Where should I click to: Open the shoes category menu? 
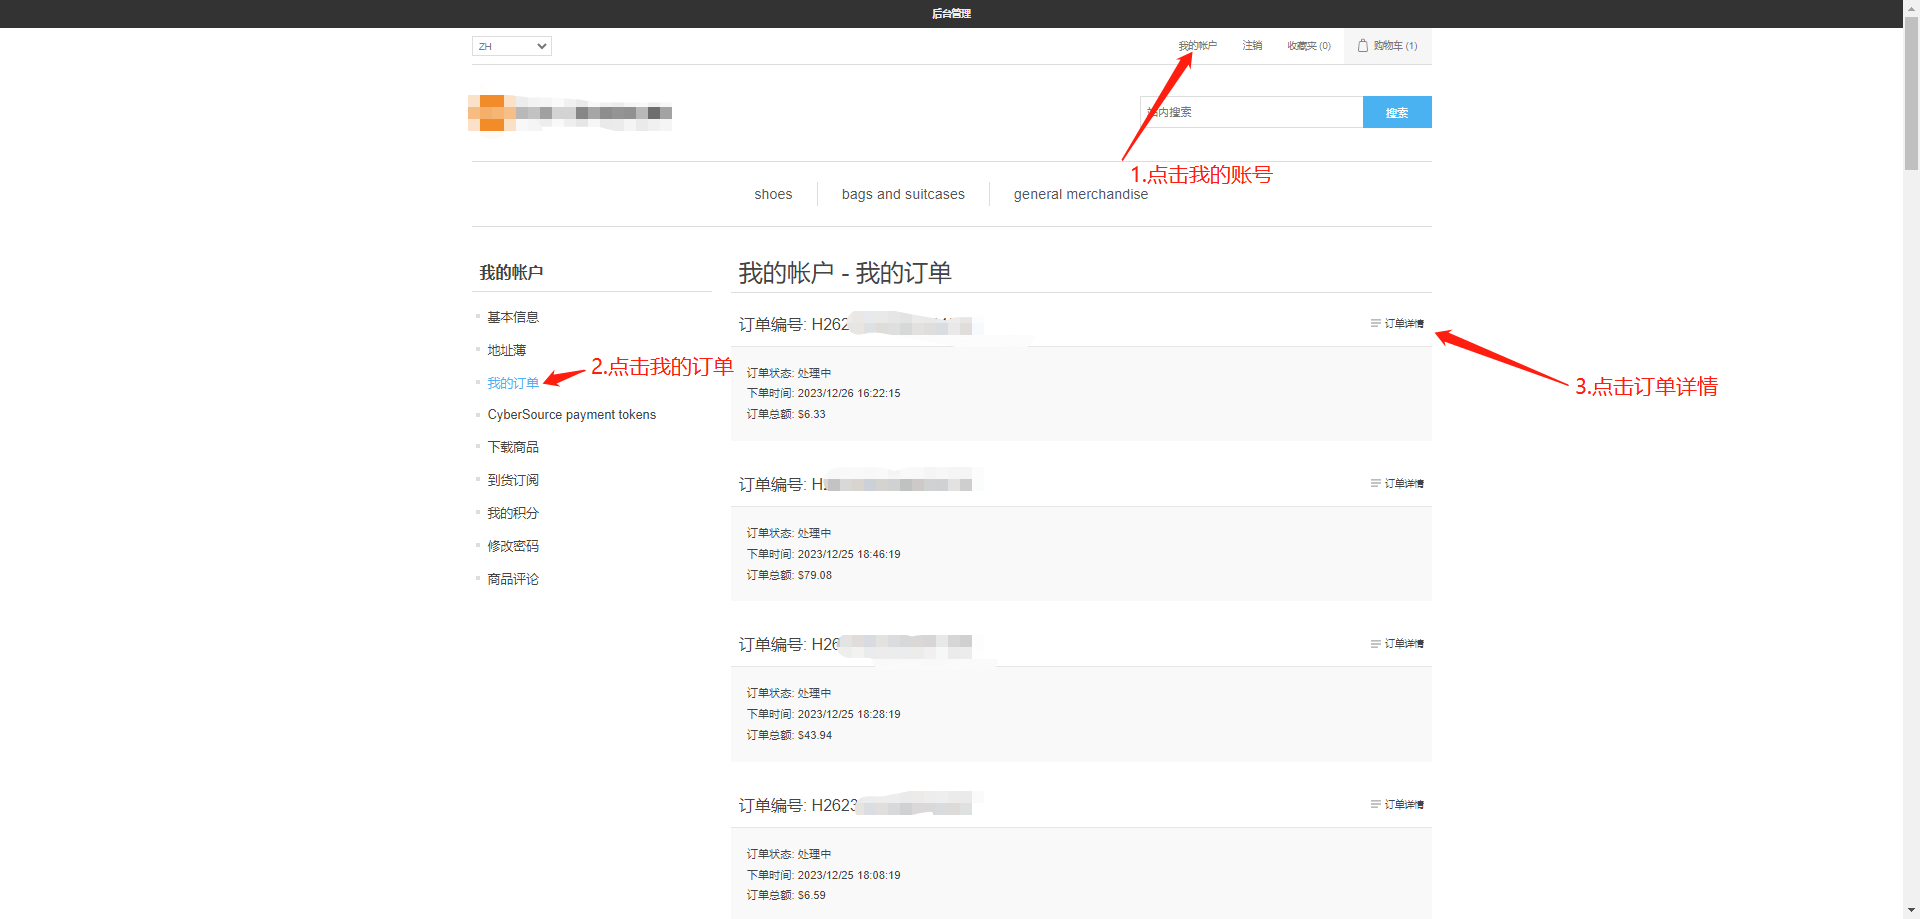tap(773, 194)
